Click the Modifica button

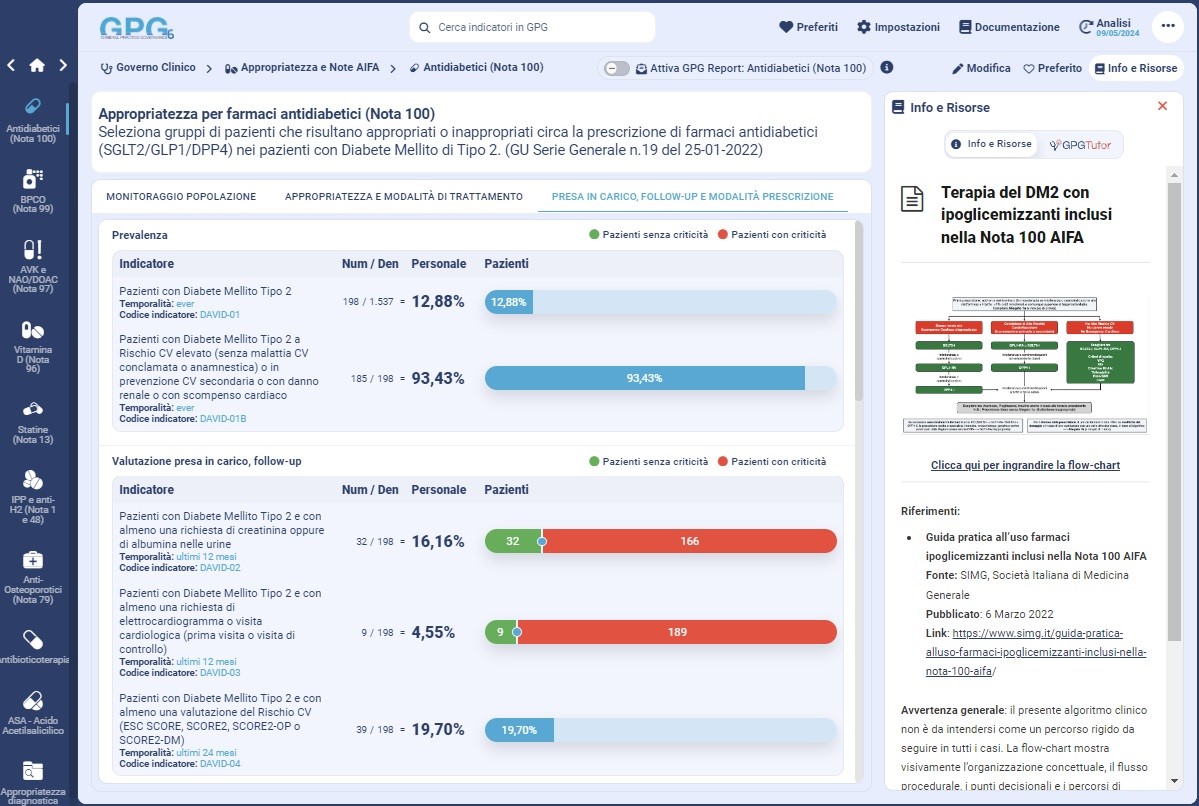[x=981, y=68]
